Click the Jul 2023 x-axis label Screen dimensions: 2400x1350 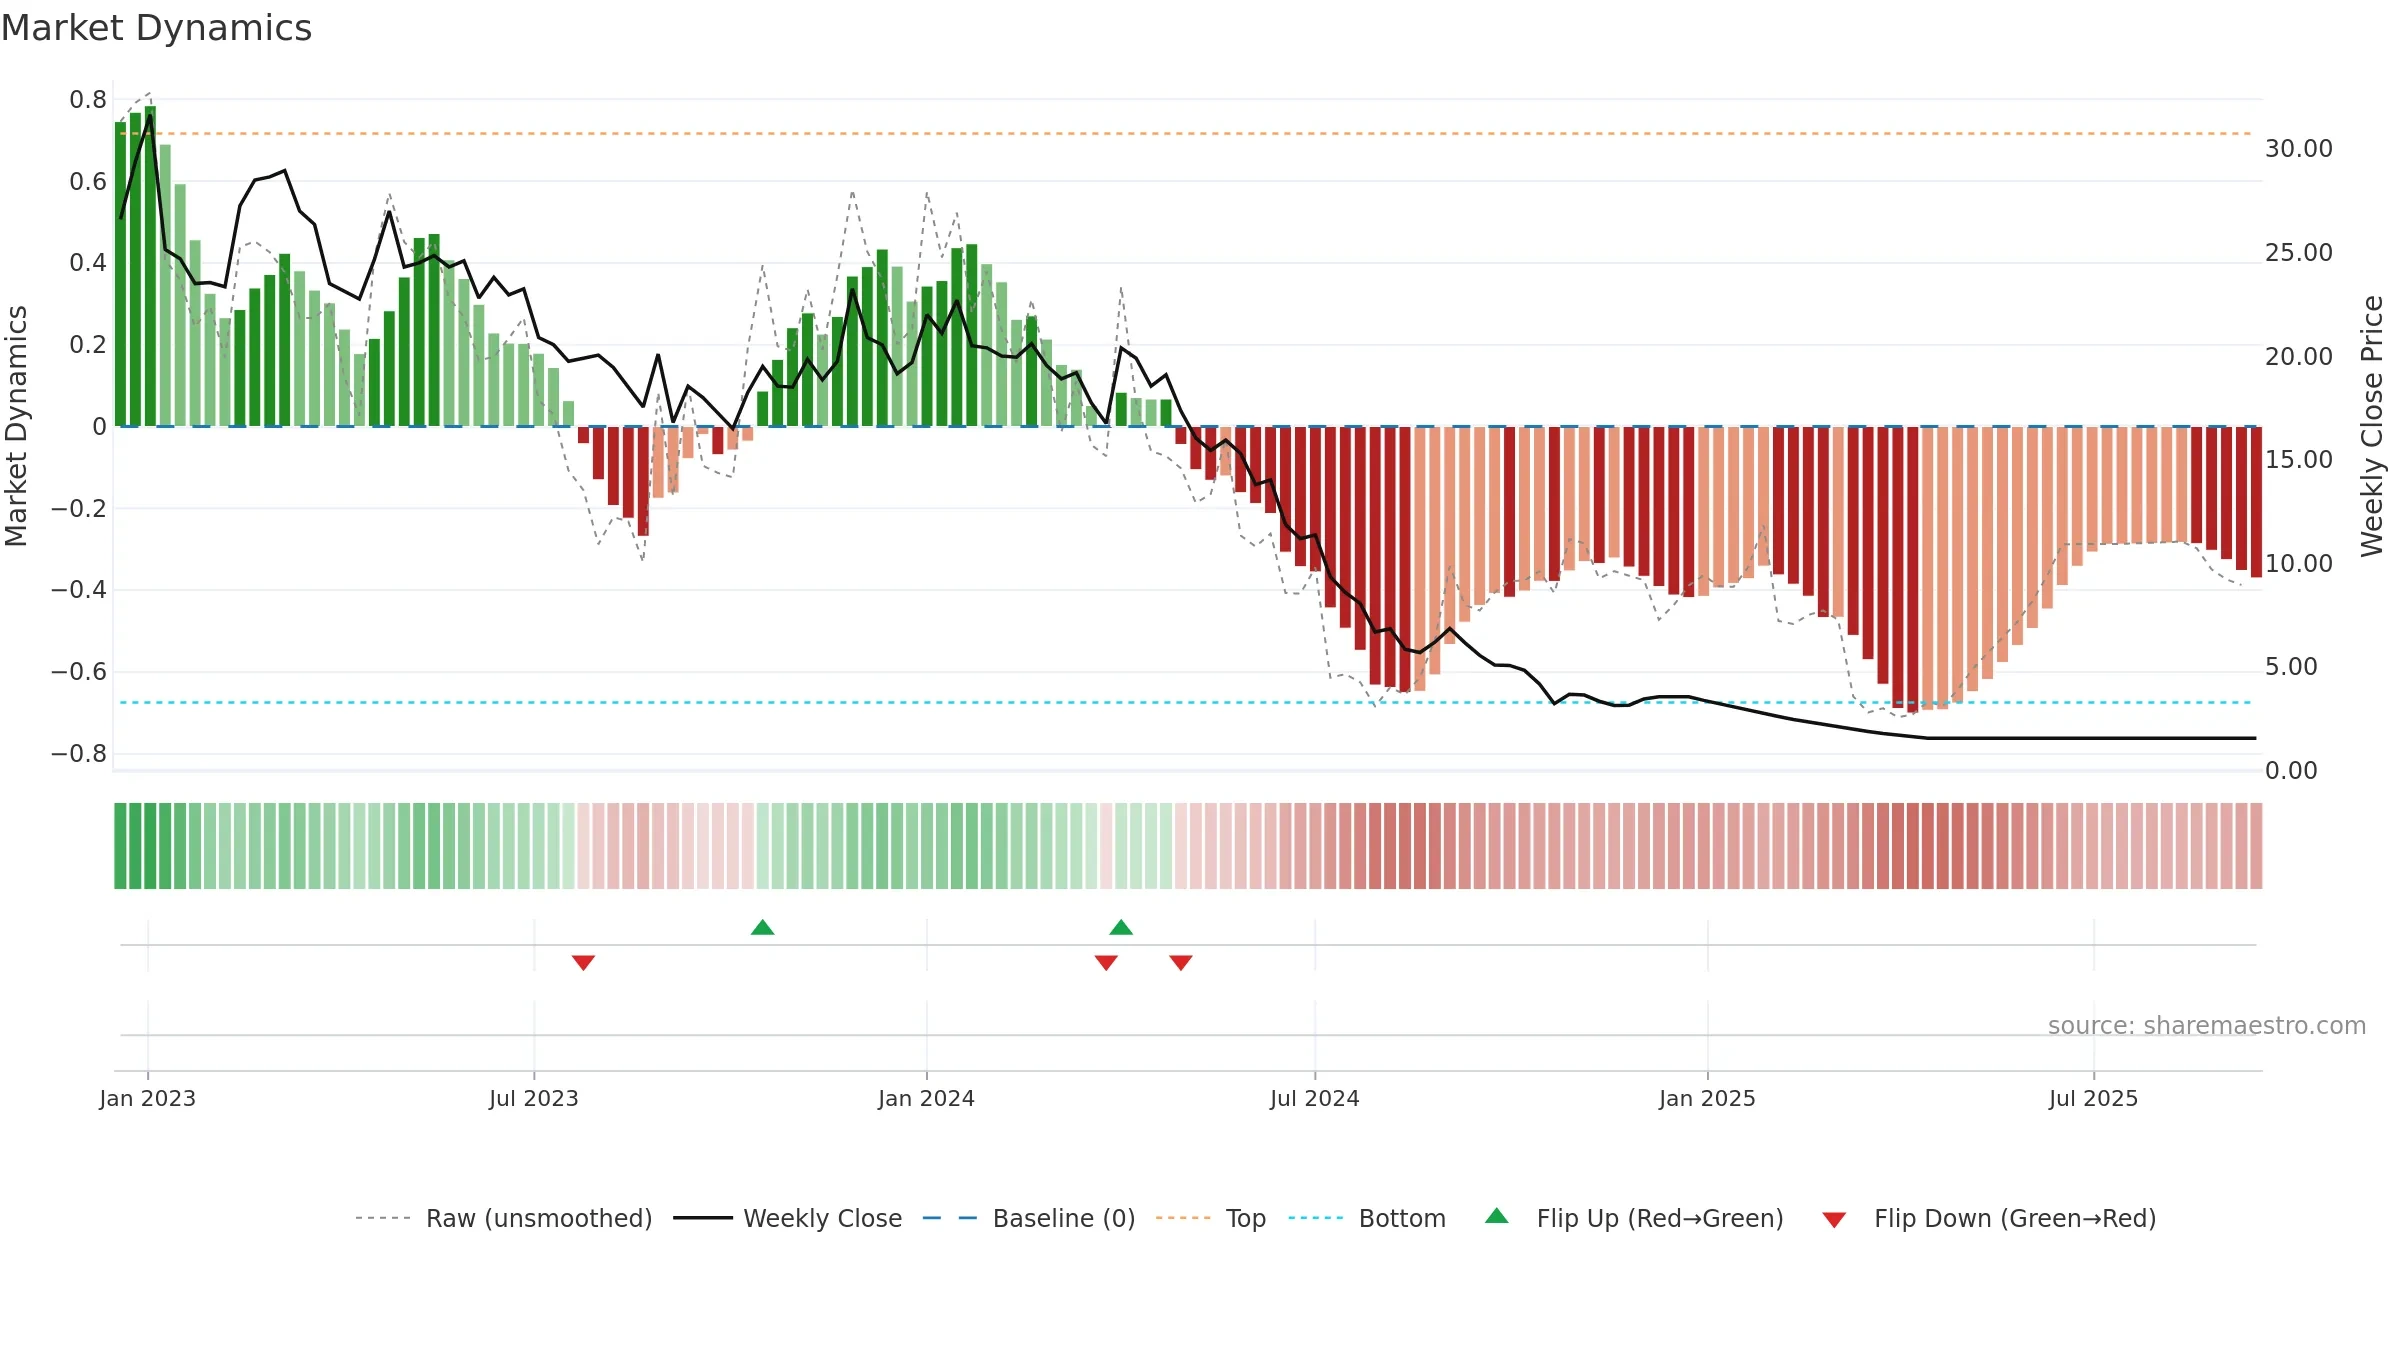[x=534, y=1098]
